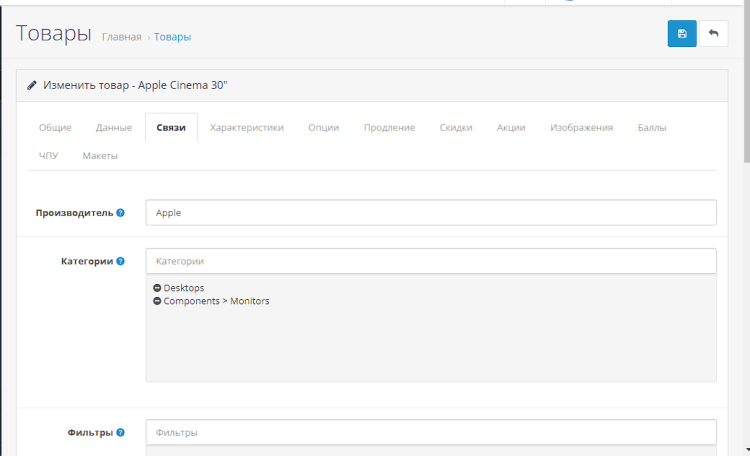Remove Desktops category via minus icon
The image size is (750, 456).
157,288
